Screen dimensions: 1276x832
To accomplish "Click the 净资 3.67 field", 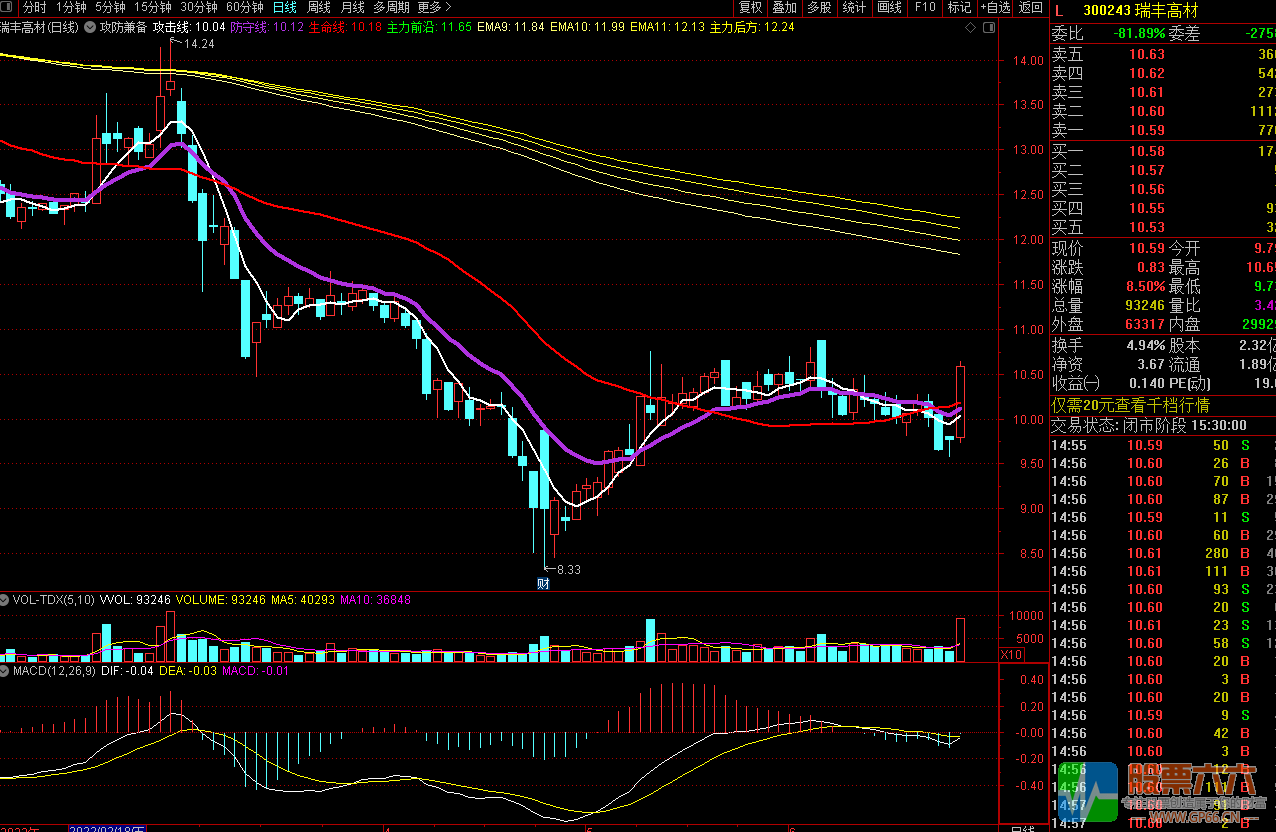I will click(1108, 364).
